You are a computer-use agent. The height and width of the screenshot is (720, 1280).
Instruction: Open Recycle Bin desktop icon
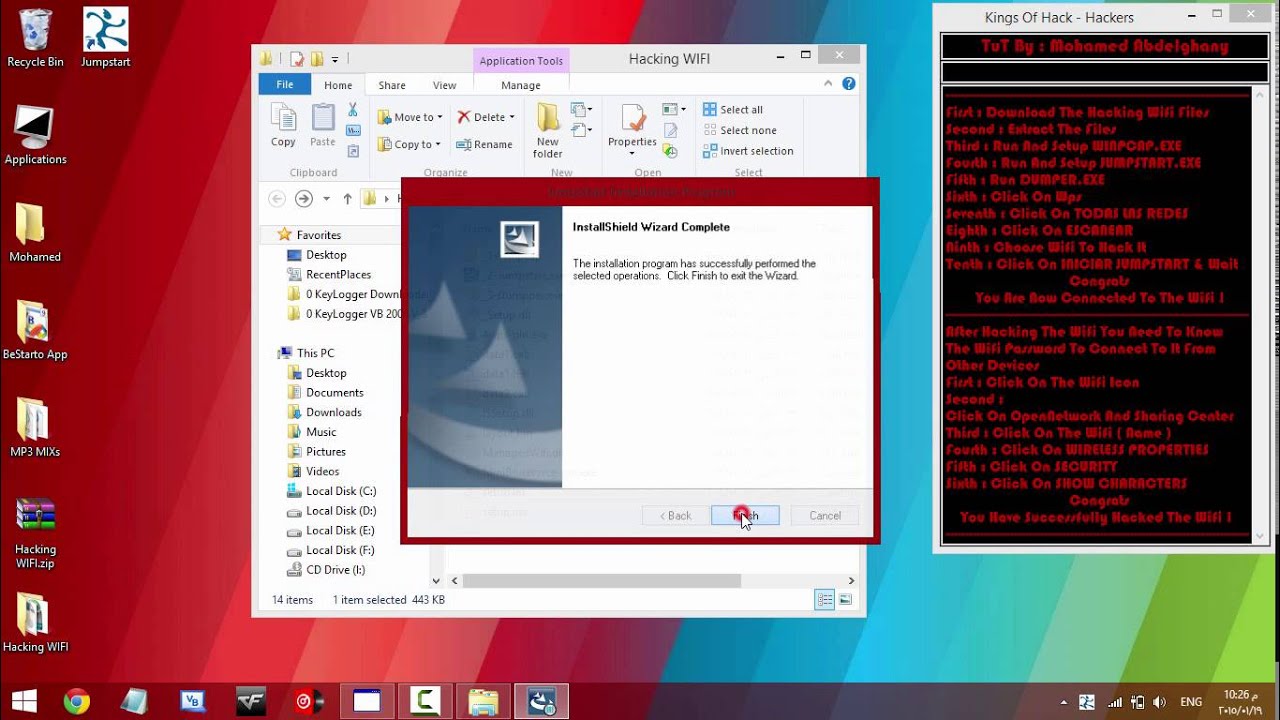[35, 38]
